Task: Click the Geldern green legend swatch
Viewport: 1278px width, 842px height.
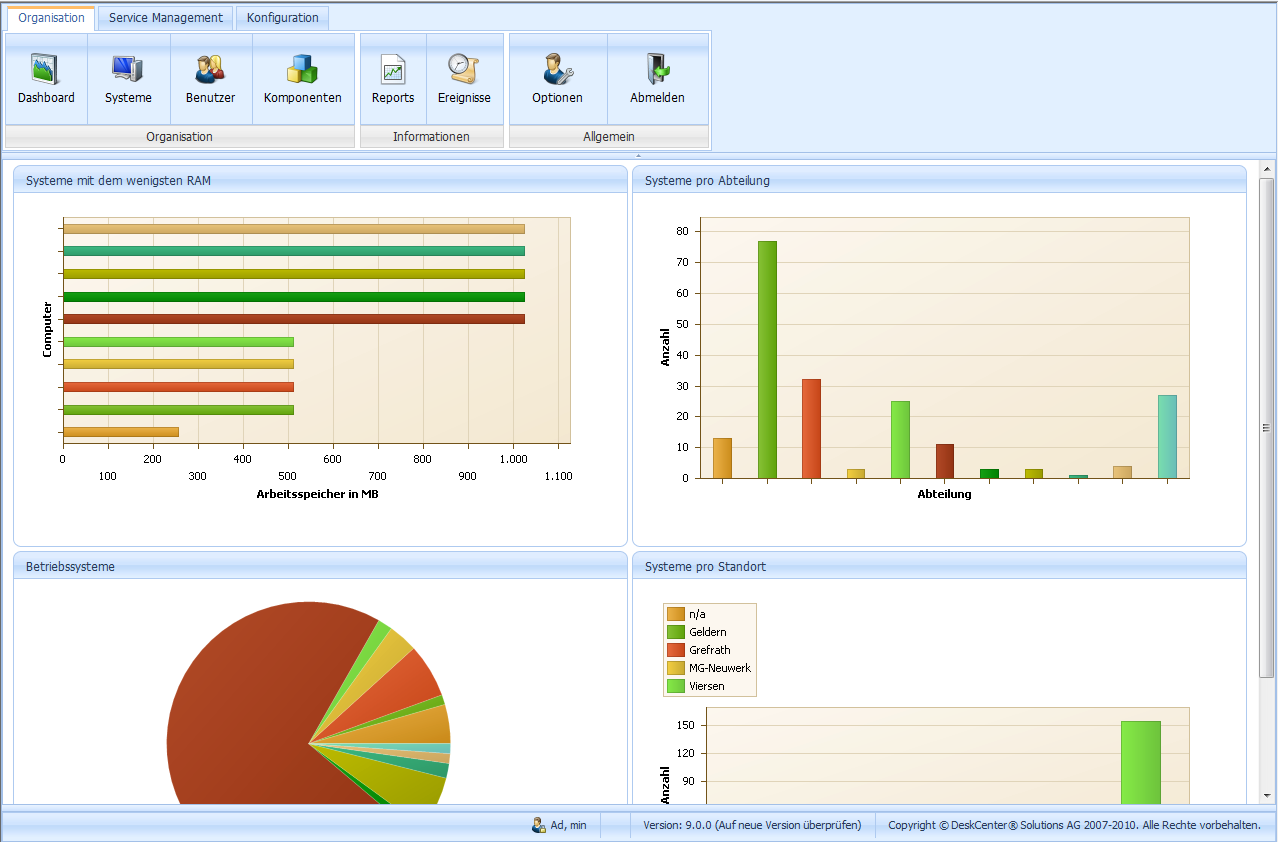Action: pyautogui.click(x=676, y=632)
